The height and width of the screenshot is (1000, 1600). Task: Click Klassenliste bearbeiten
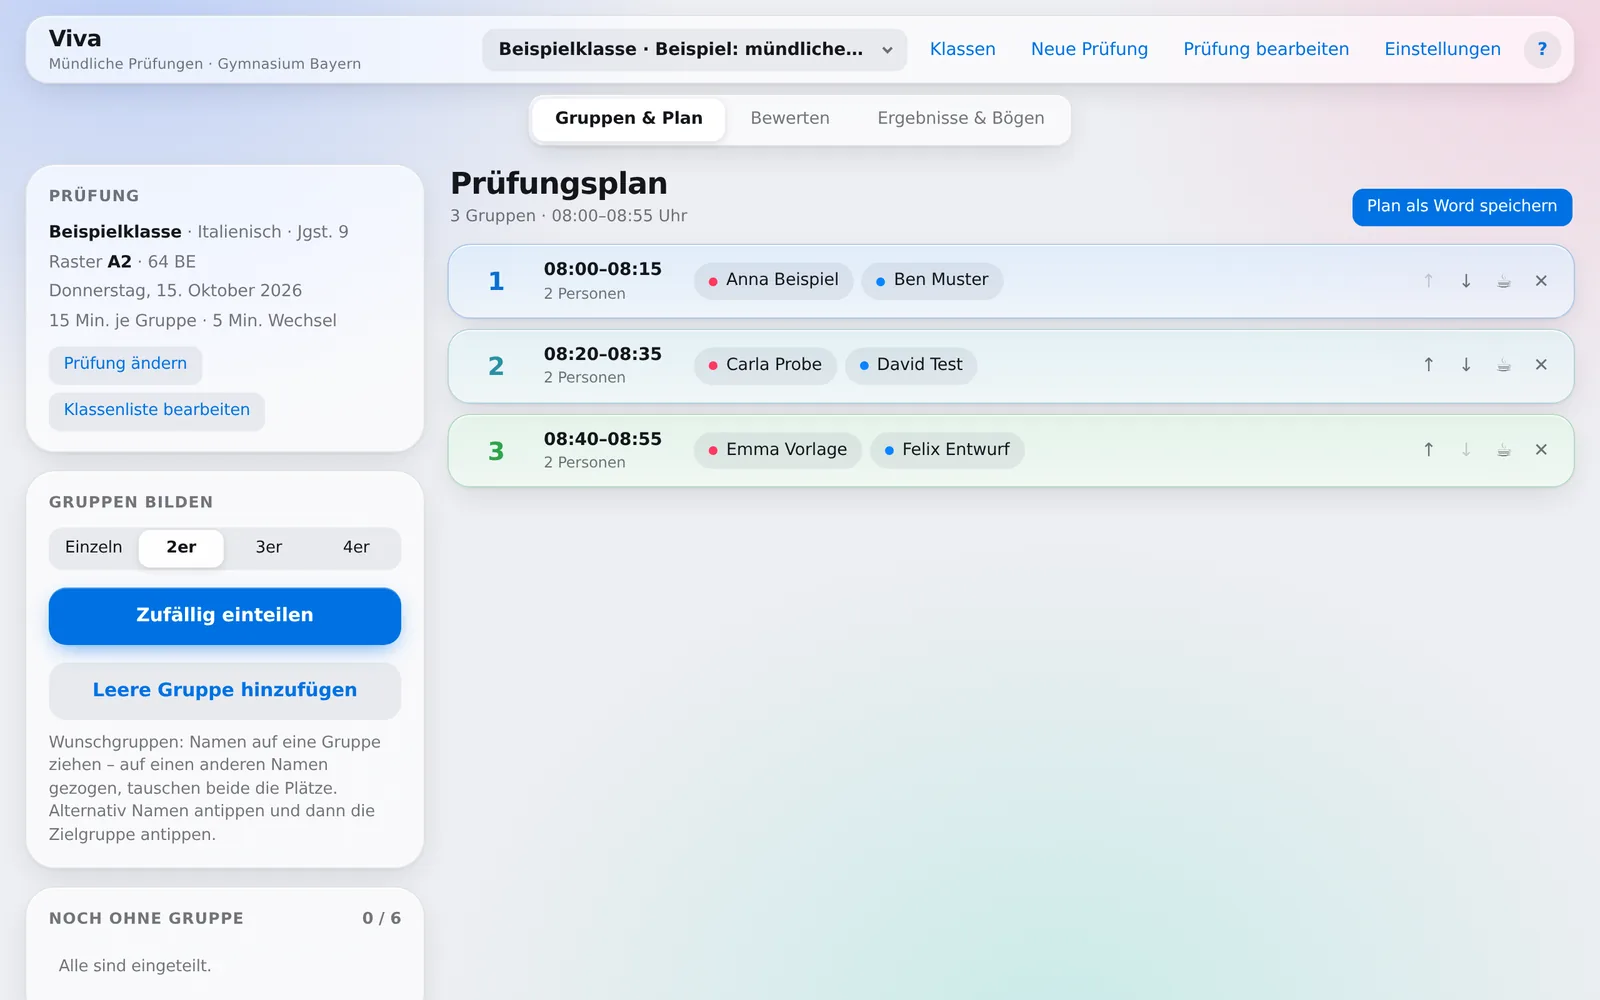click(157, 410)
